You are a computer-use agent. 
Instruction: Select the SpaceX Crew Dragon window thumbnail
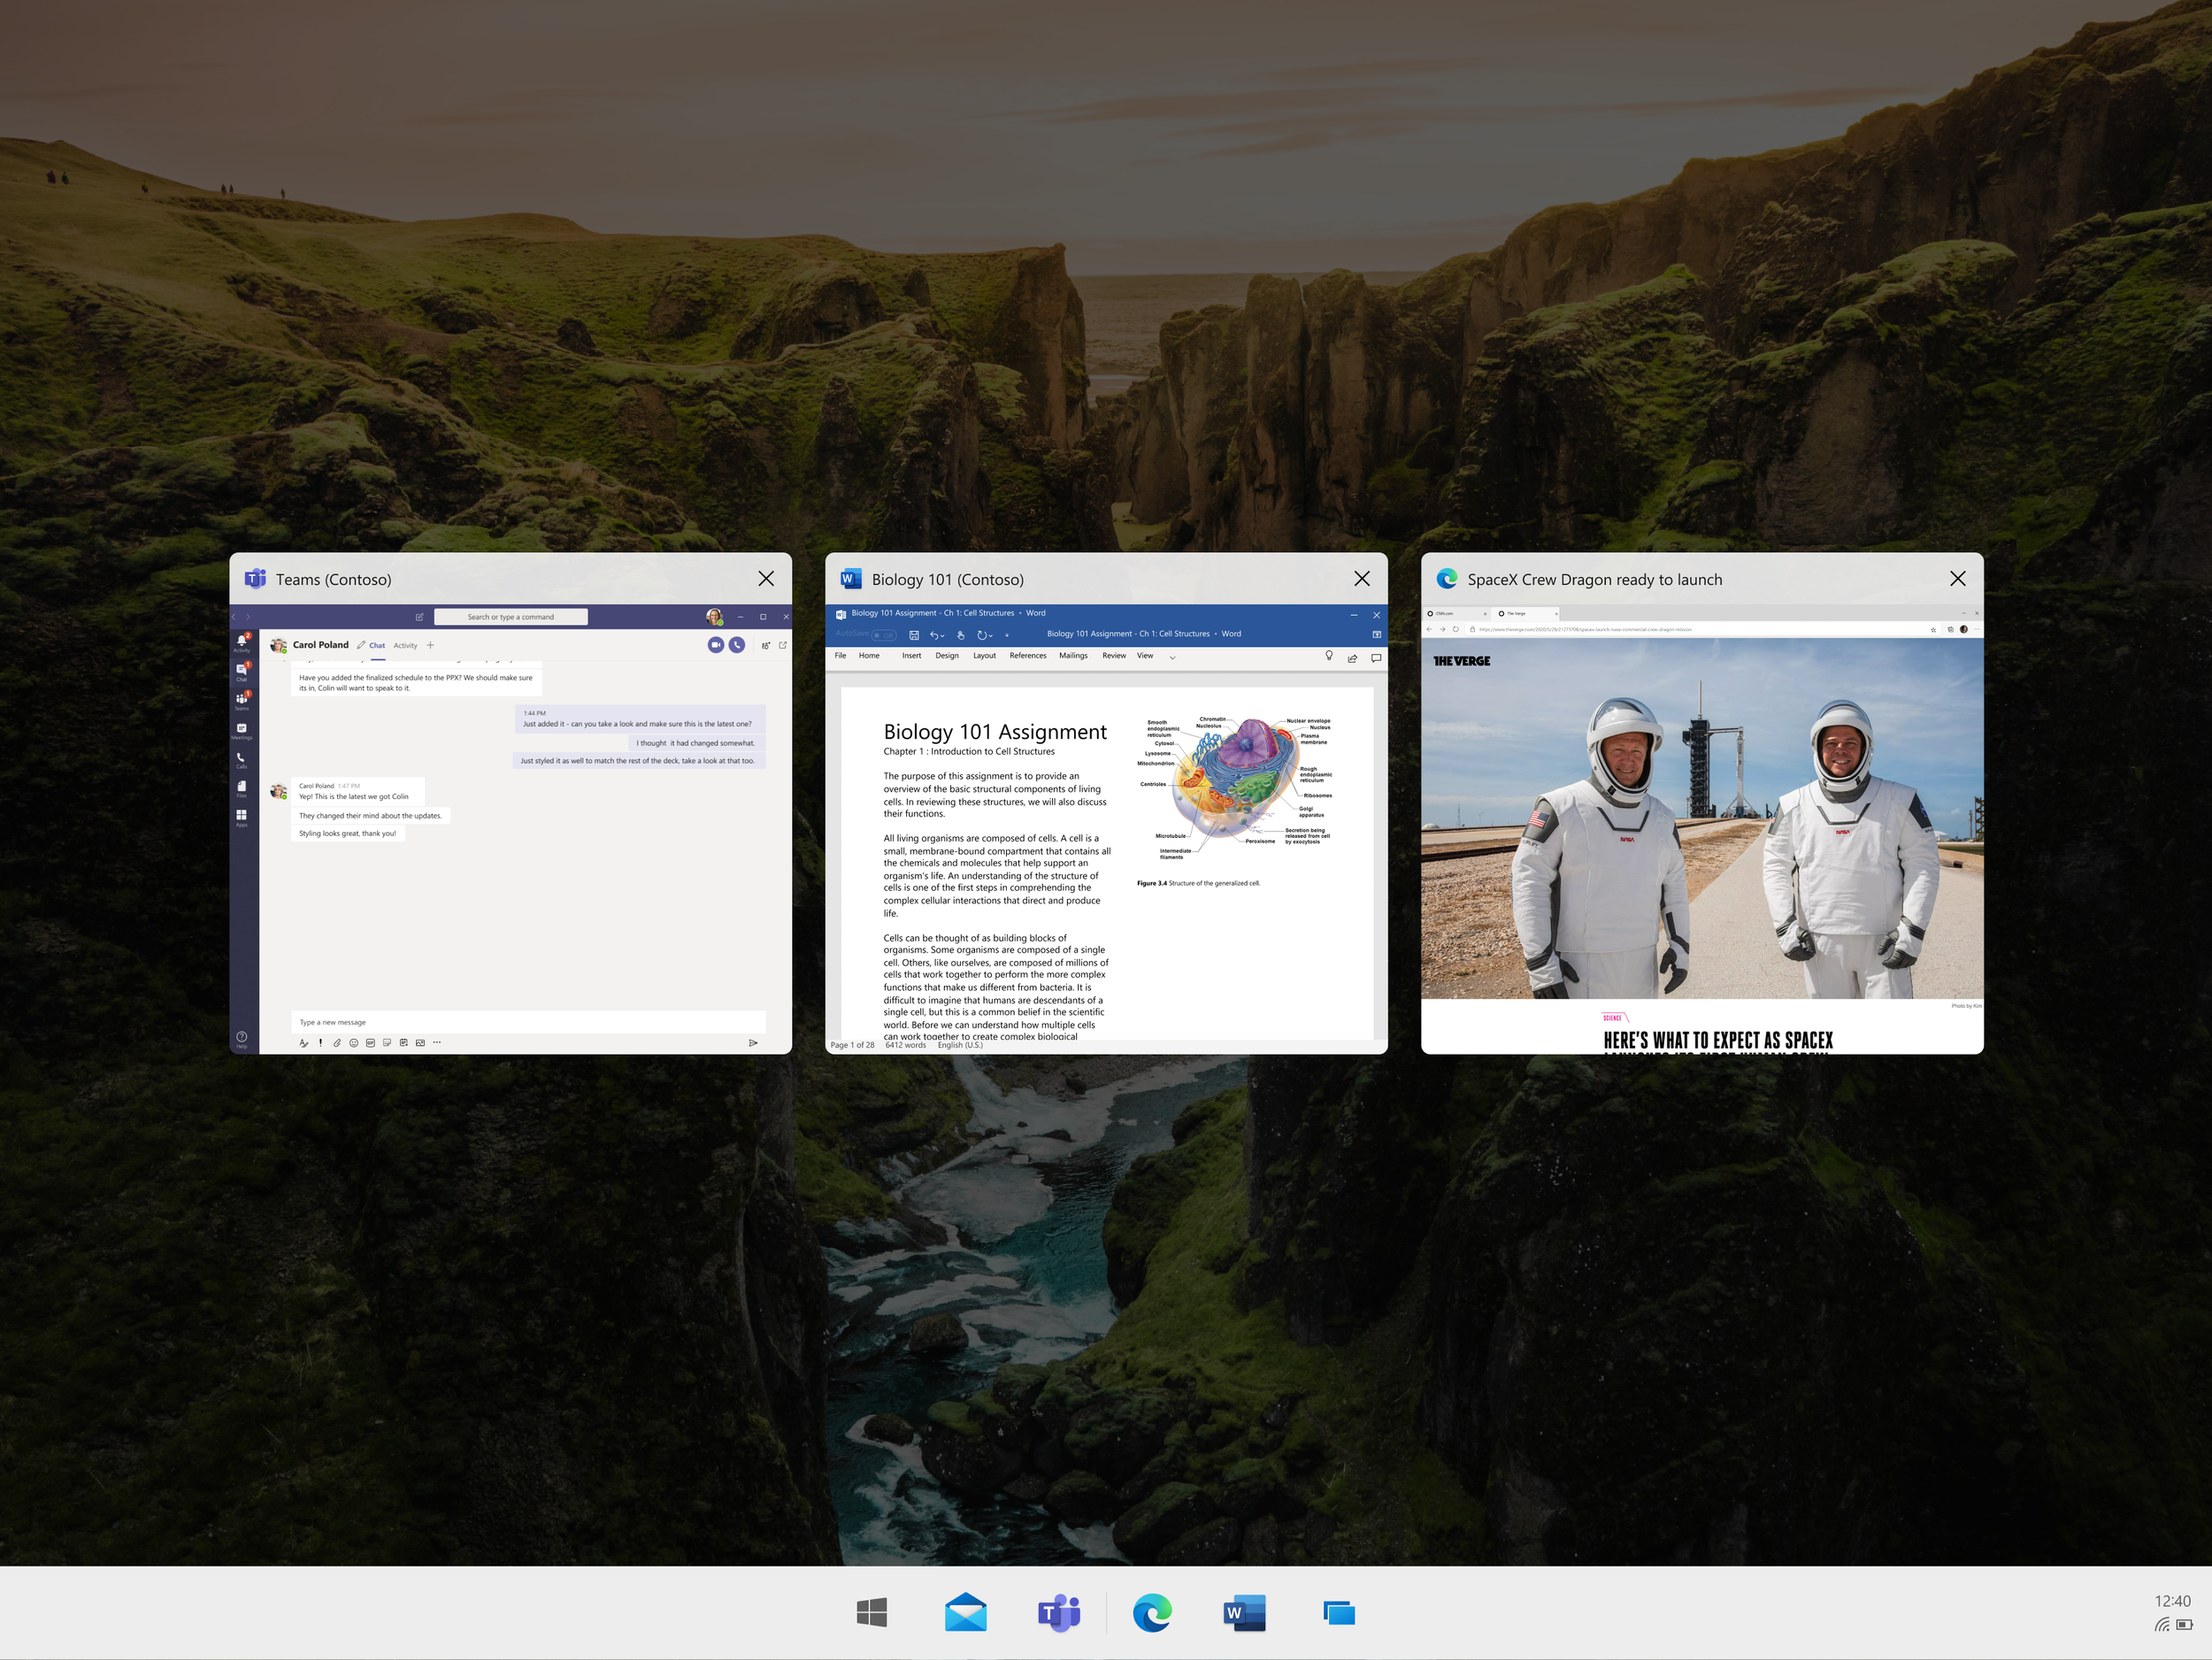tap(1702, 820)
